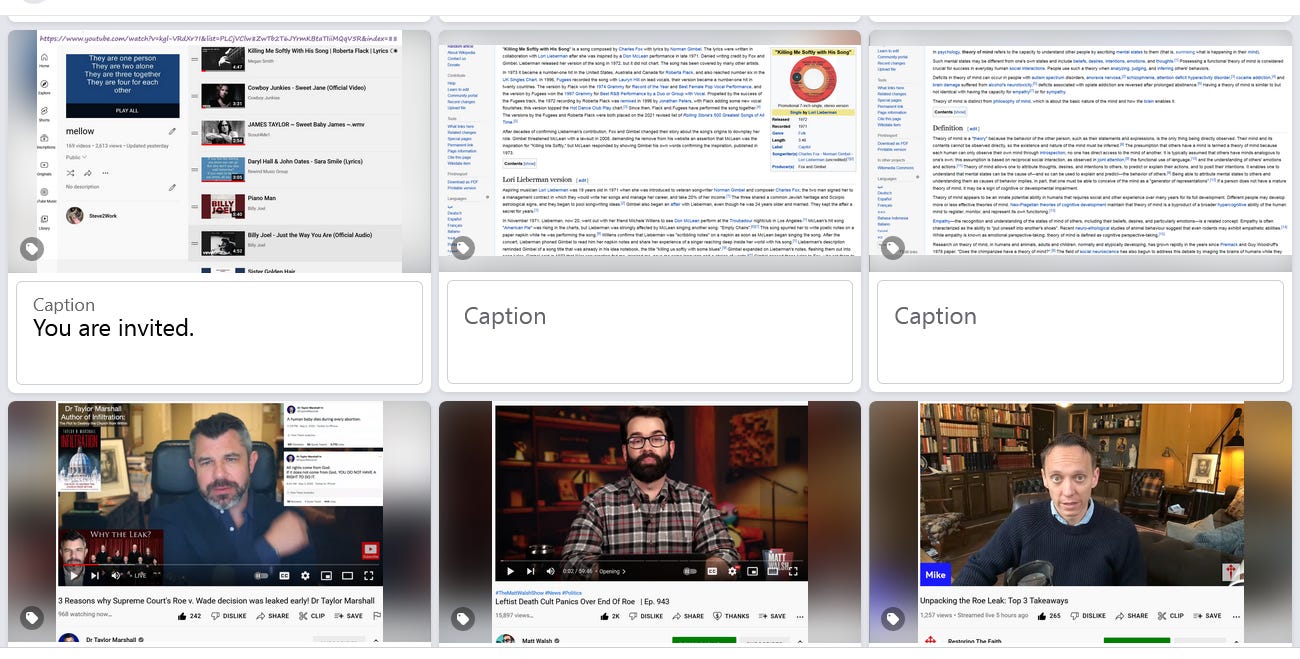Open the Leftist Death Cult Panics thumbnail
1300x659 pixels.
tap(650, 522)
